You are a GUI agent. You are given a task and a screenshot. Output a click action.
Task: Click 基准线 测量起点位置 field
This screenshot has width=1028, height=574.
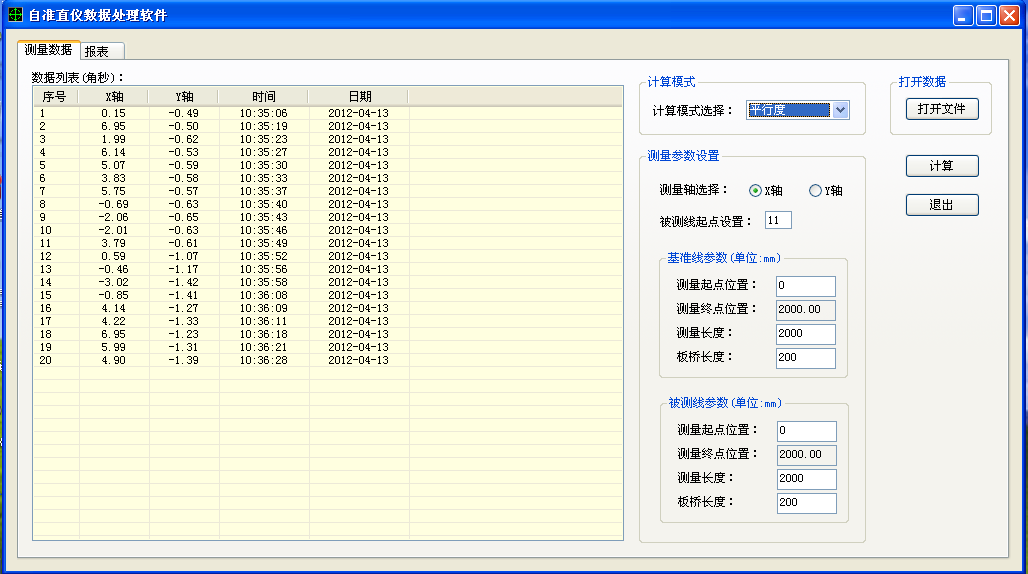pyautogui.click(x=805, y=287)
